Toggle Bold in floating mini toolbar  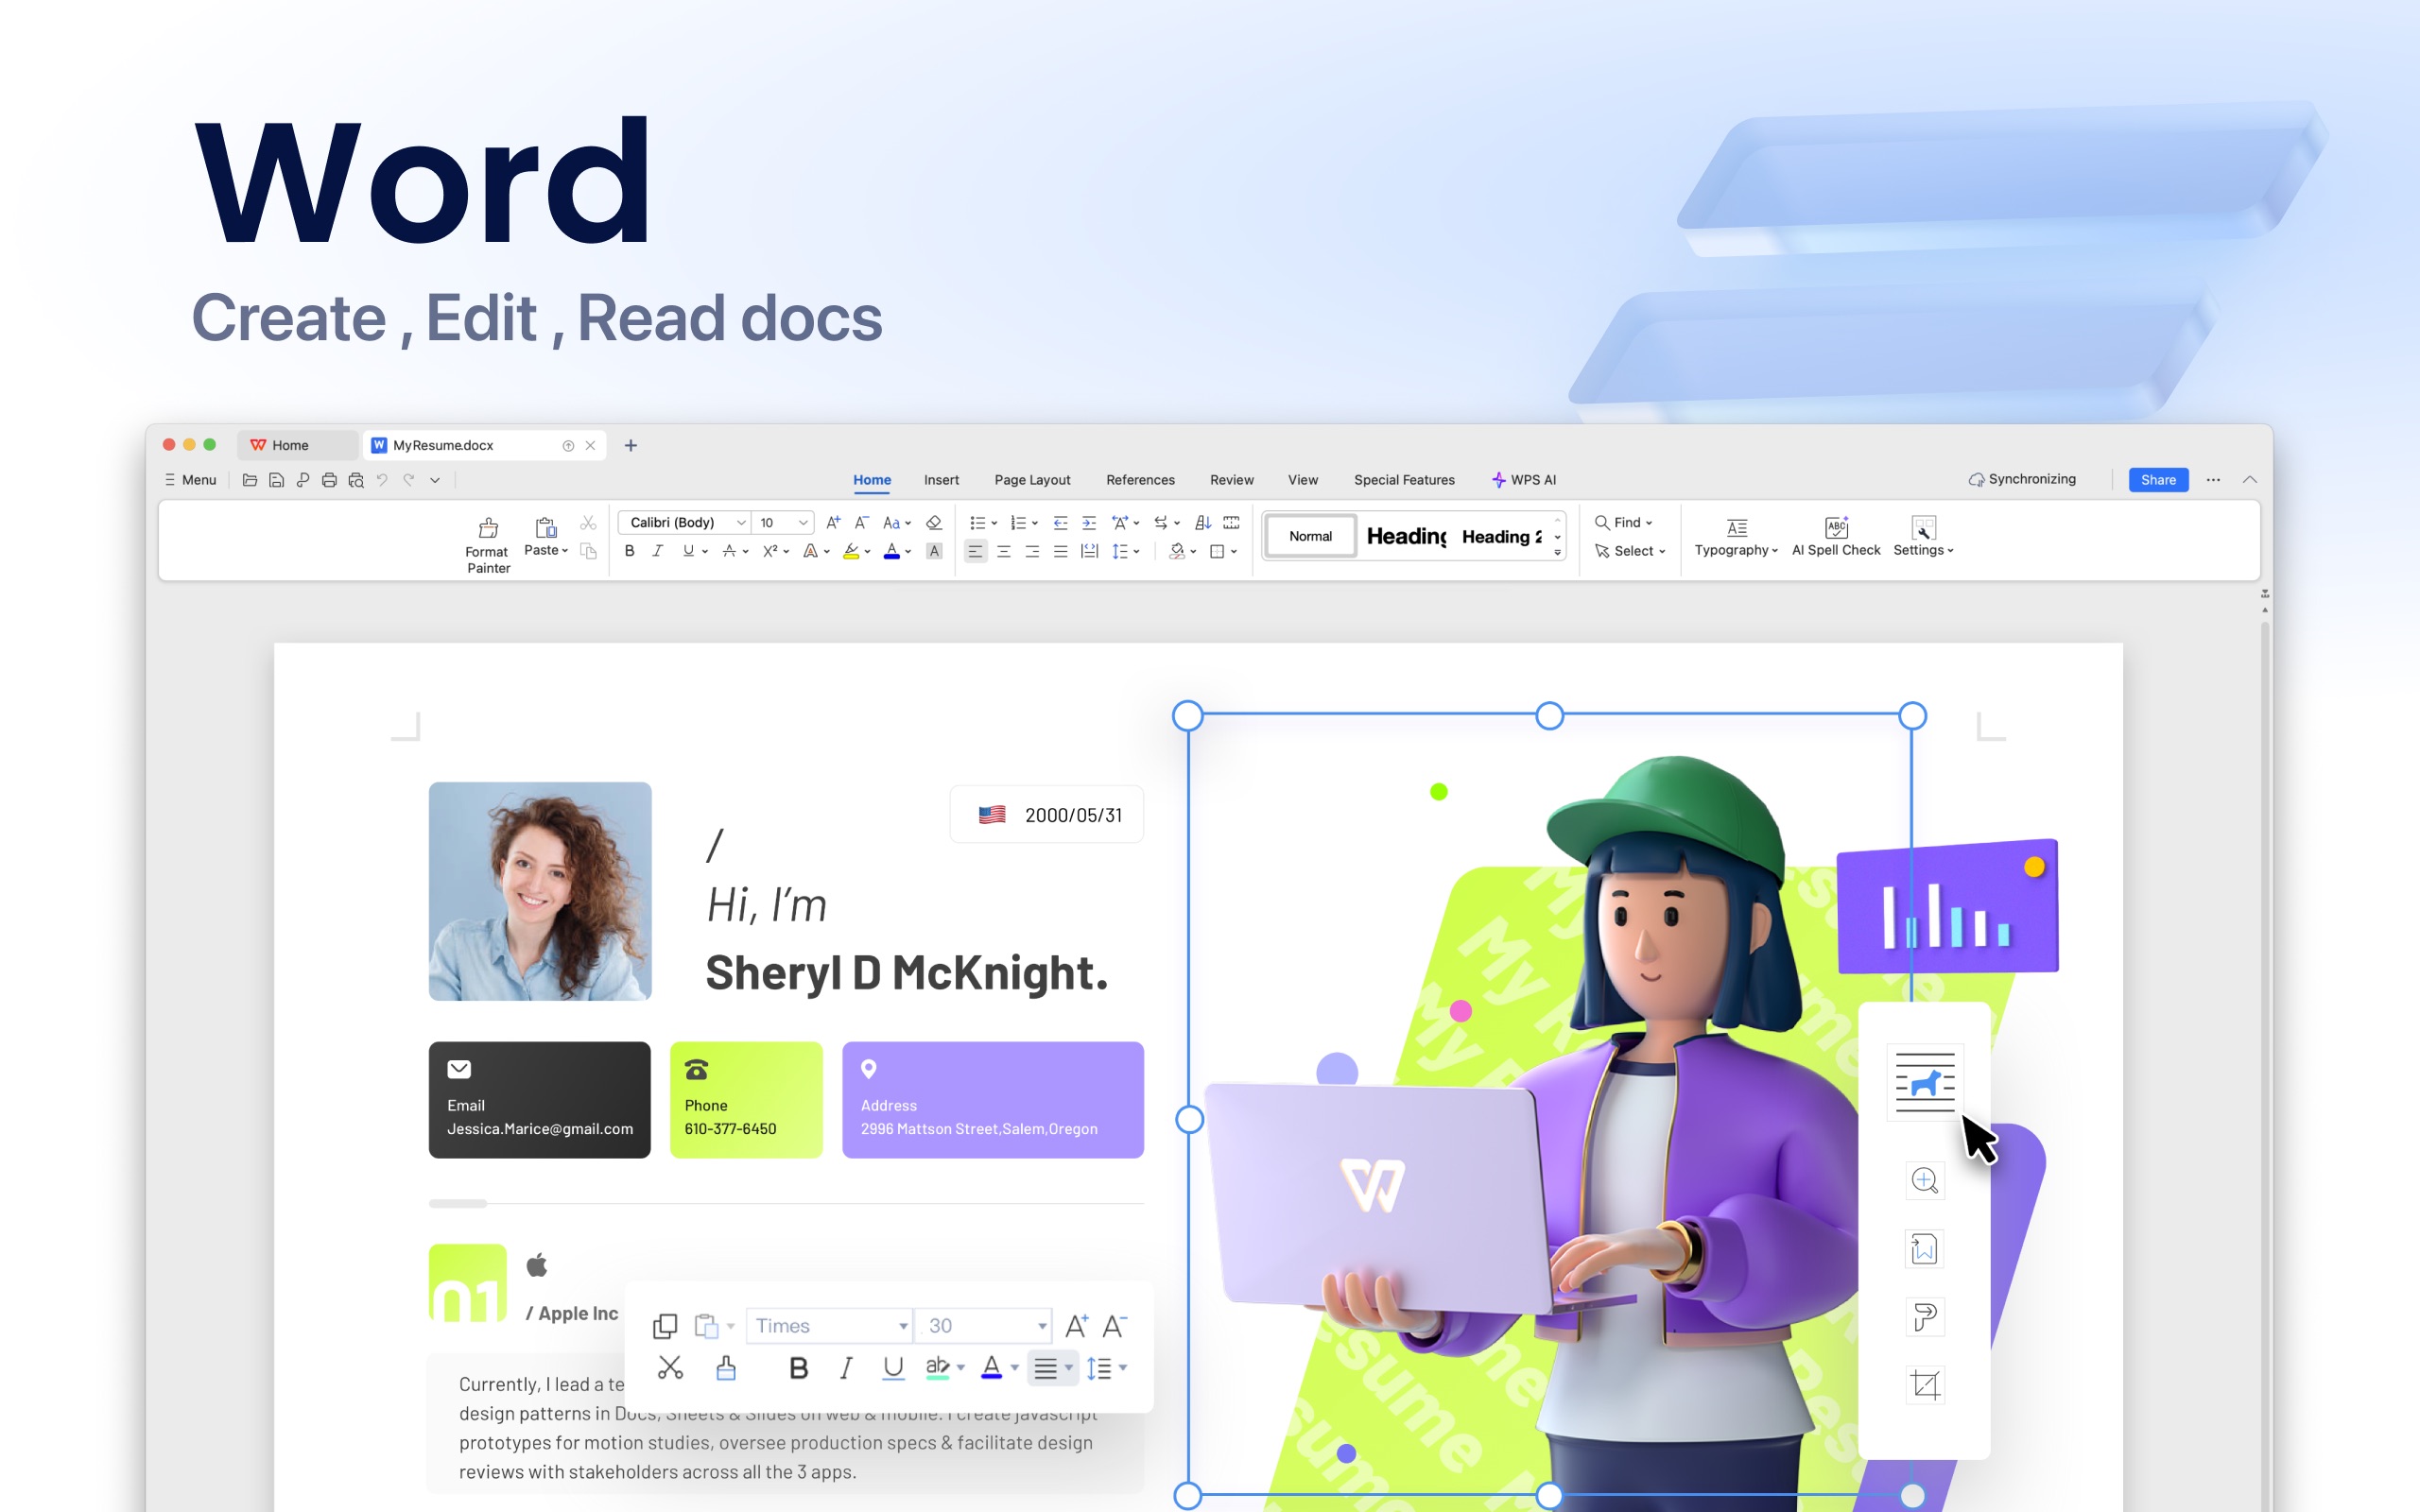tap(798, 1368)
